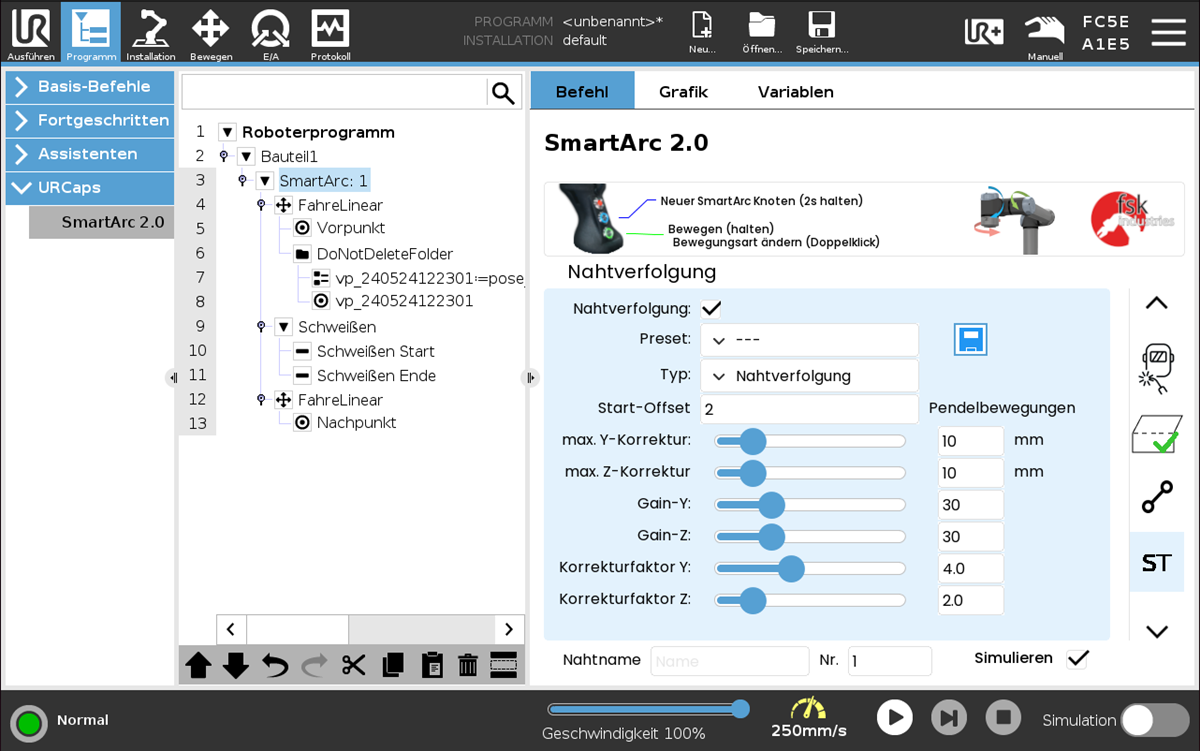This screenshot has height=751, width=1200.
Task: Move node up with the up arrow
Action: tap(198, 665)
